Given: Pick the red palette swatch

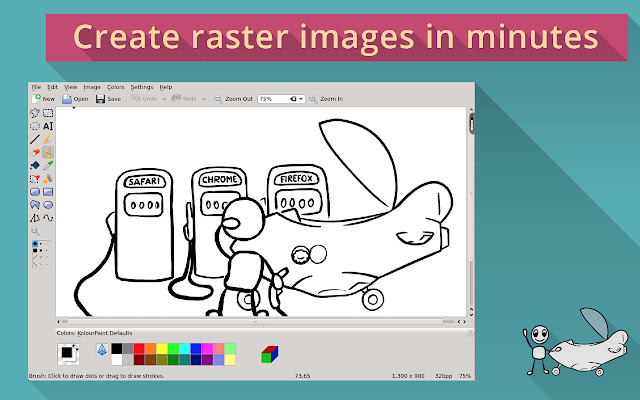Looking at the screenshot, I should (139, 349).
